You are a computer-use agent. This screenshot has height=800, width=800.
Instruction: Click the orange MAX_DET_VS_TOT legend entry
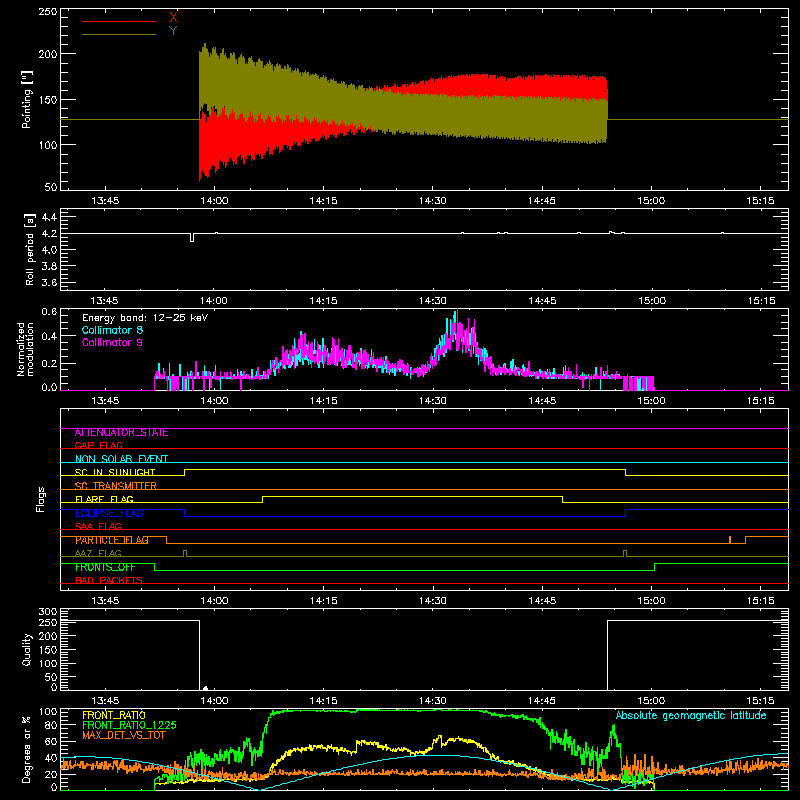coord(123,735)
